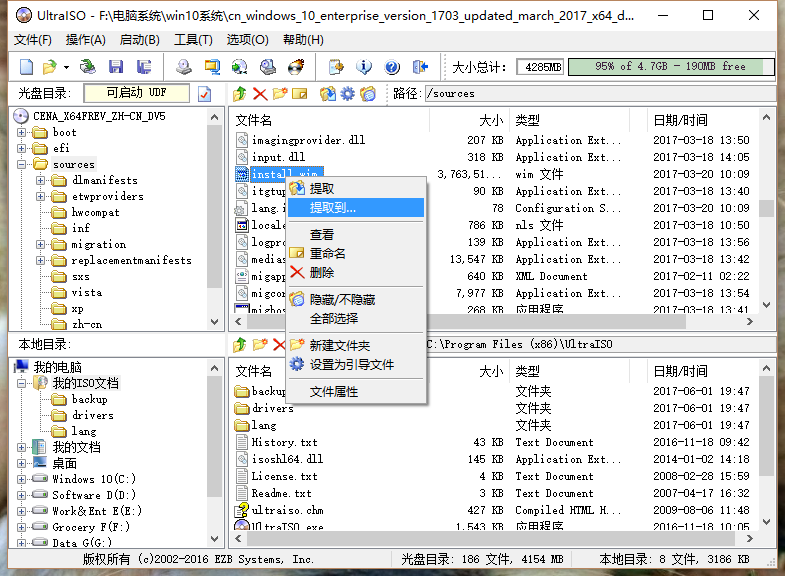Click the Make CD/DVD image drive icon

pos(184,67)
